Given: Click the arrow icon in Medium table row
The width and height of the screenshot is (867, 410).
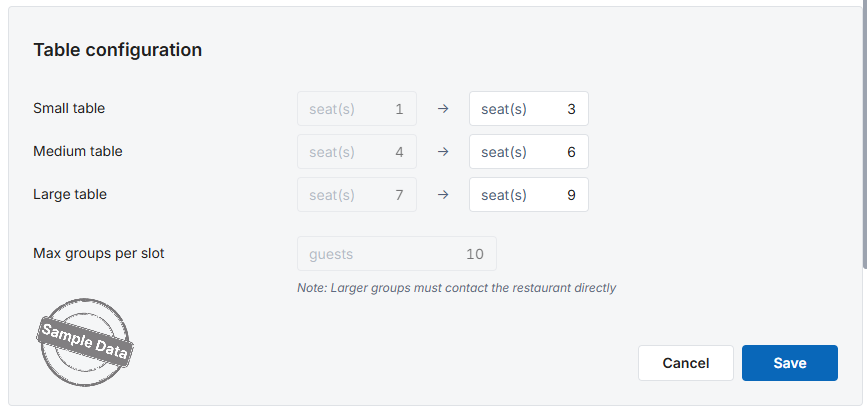Looking at the screenshot, I should 442,151.
